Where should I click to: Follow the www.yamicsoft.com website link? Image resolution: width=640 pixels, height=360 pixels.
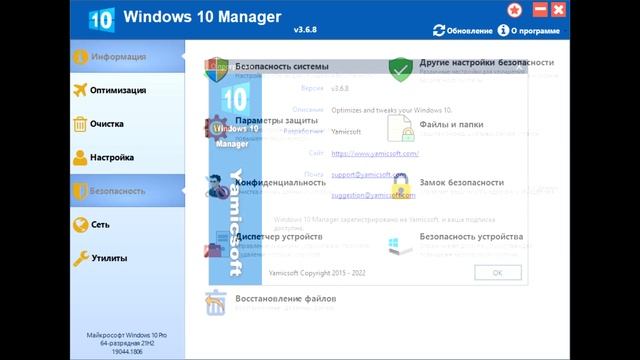point(375,153)
